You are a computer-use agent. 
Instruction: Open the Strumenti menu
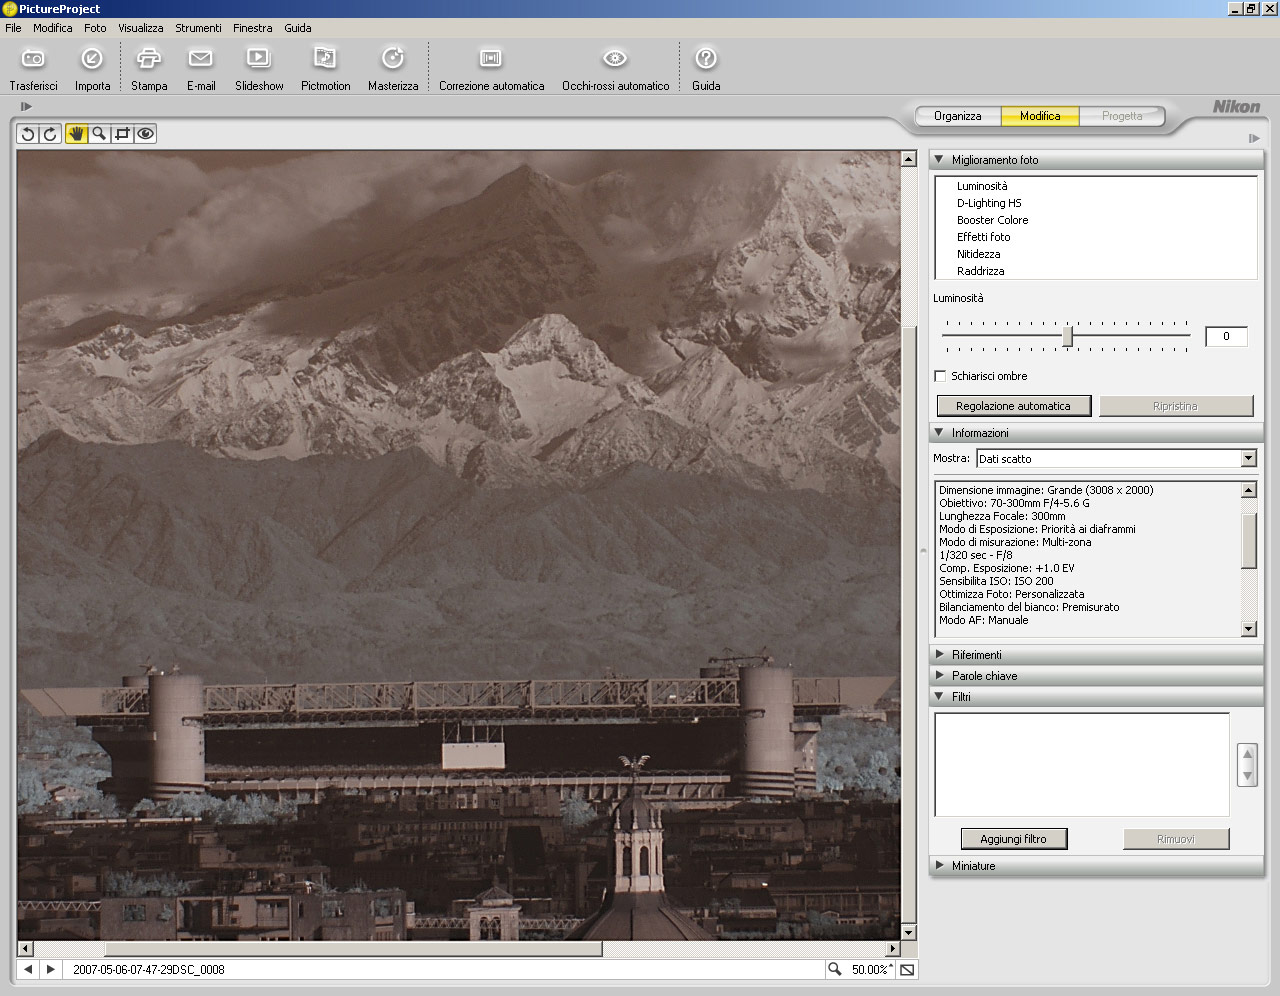[x=198, y=28]
